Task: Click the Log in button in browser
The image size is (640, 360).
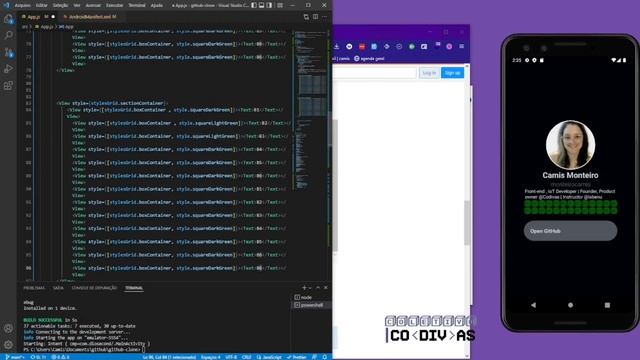Action: [429, 73]
